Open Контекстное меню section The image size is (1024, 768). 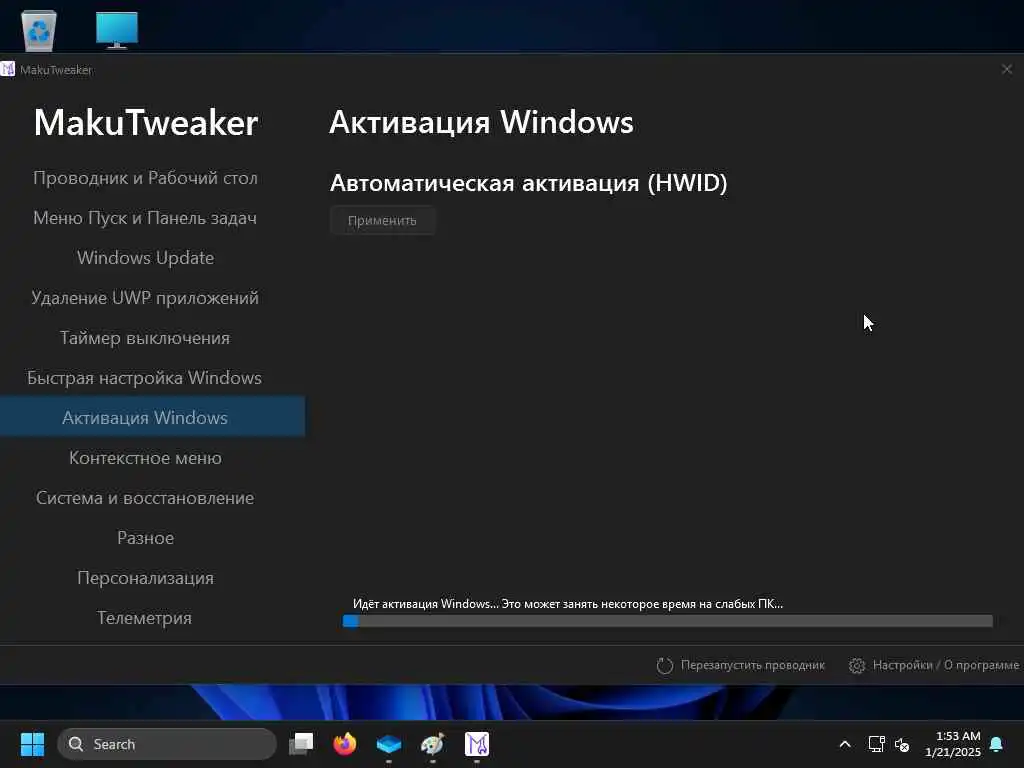(145, 458)
